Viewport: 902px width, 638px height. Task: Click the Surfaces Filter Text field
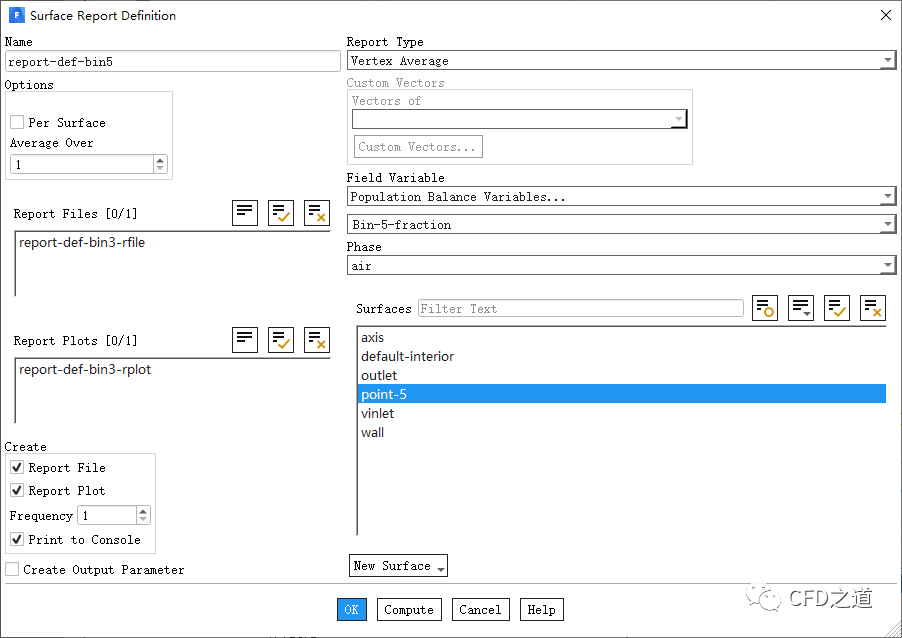tap(580, 309)
